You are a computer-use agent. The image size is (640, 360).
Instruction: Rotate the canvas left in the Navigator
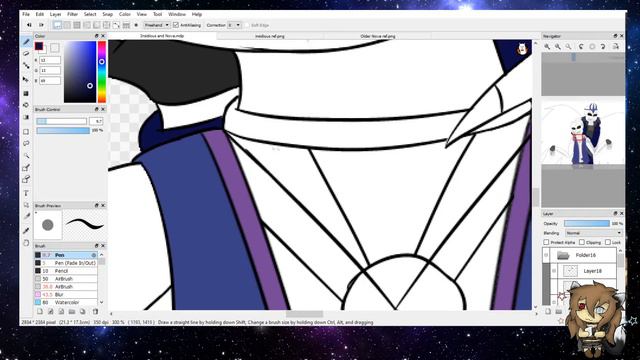click(x=581, y=47)
